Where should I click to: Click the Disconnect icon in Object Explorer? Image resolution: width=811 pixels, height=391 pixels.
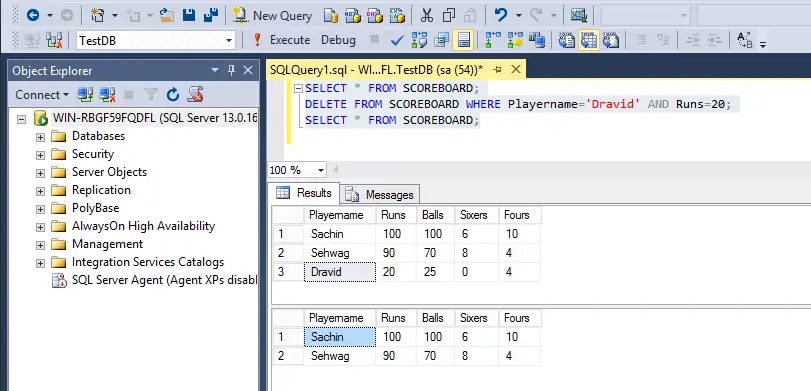107,95
